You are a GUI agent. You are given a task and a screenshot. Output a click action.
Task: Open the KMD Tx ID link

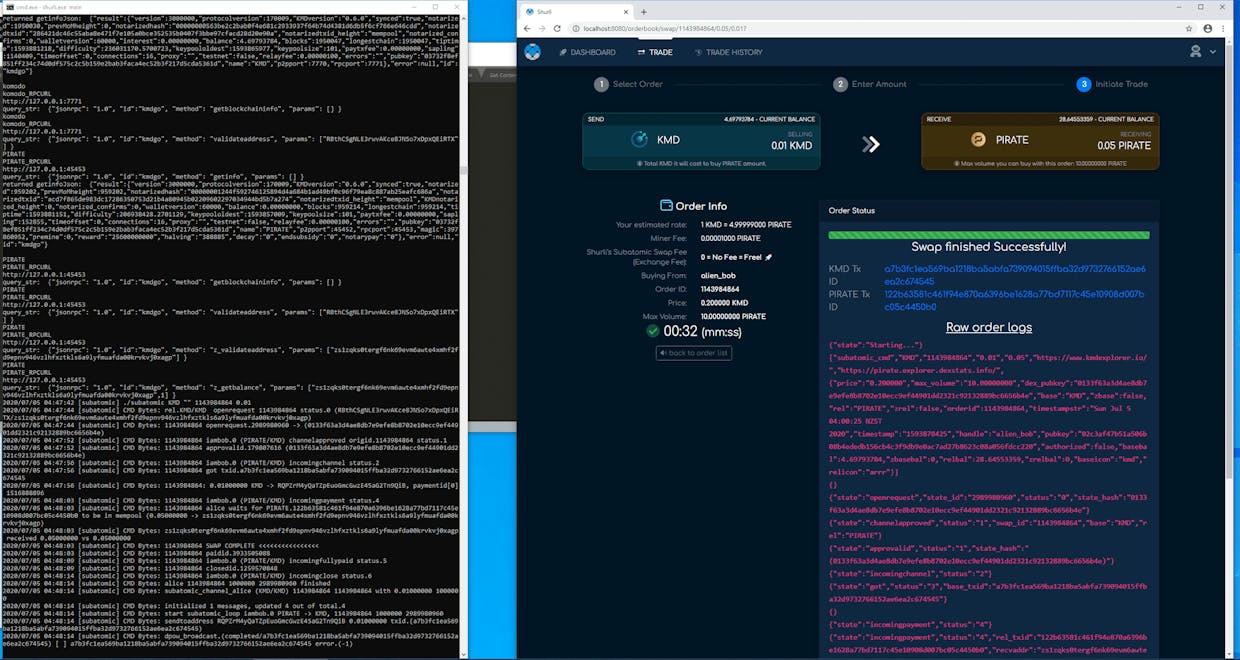click(1015, 275)
